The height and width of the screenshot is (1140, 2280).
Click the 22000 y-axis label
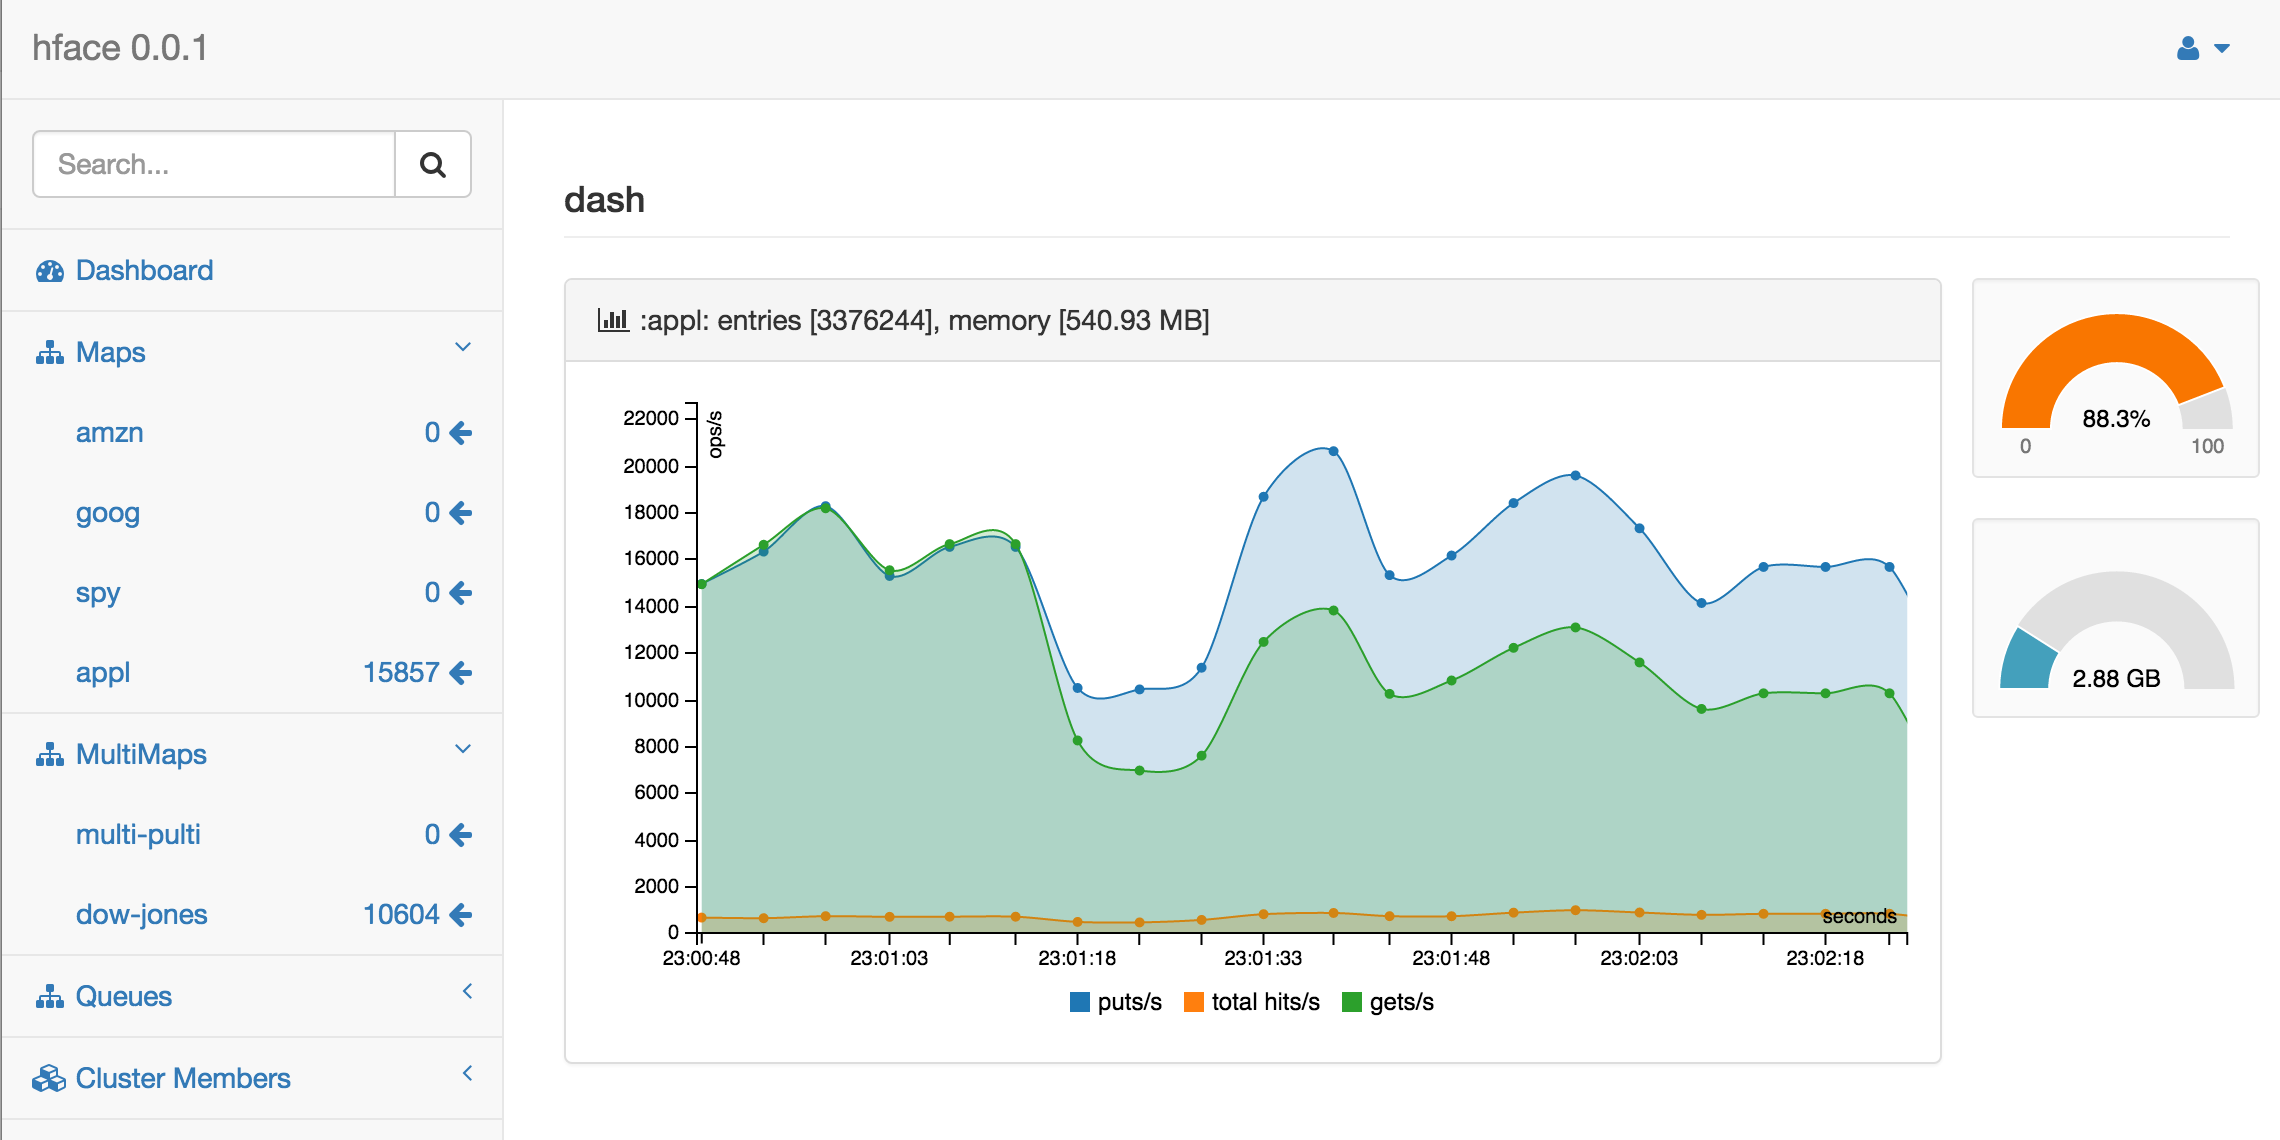(651, 418)
